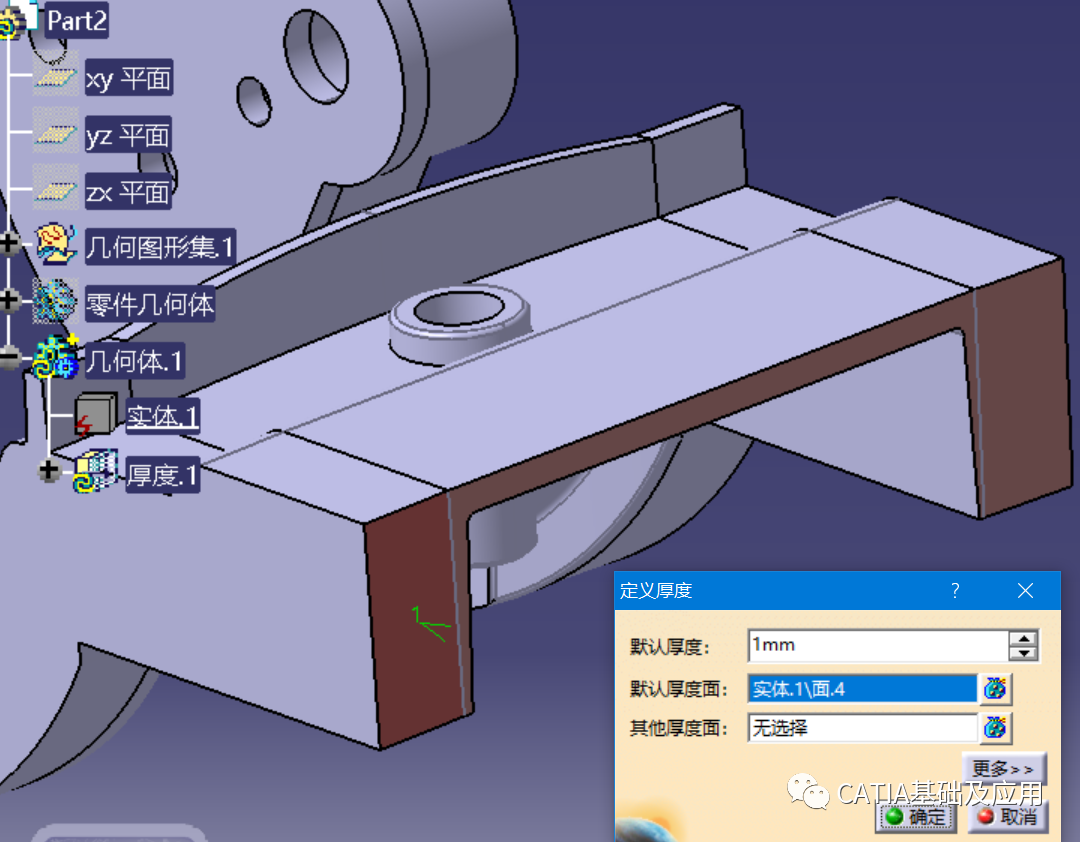Image resolution: width=1080 pixels, height=842 pixels.
Task: Select the 几何体.1 label
Action: (x=134, y=360)
